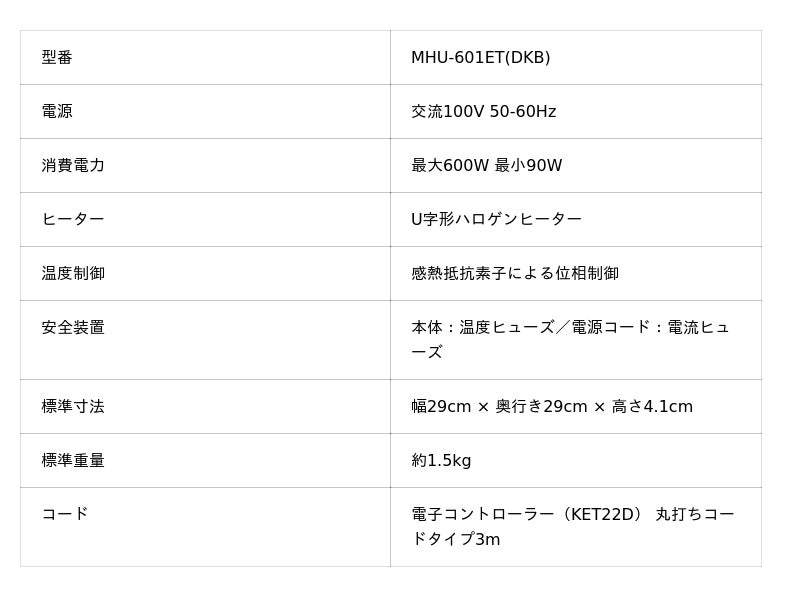Click the コード label in left column
Image resolution: width=800 pixels, height=597 pixels.
coord(65,514)
